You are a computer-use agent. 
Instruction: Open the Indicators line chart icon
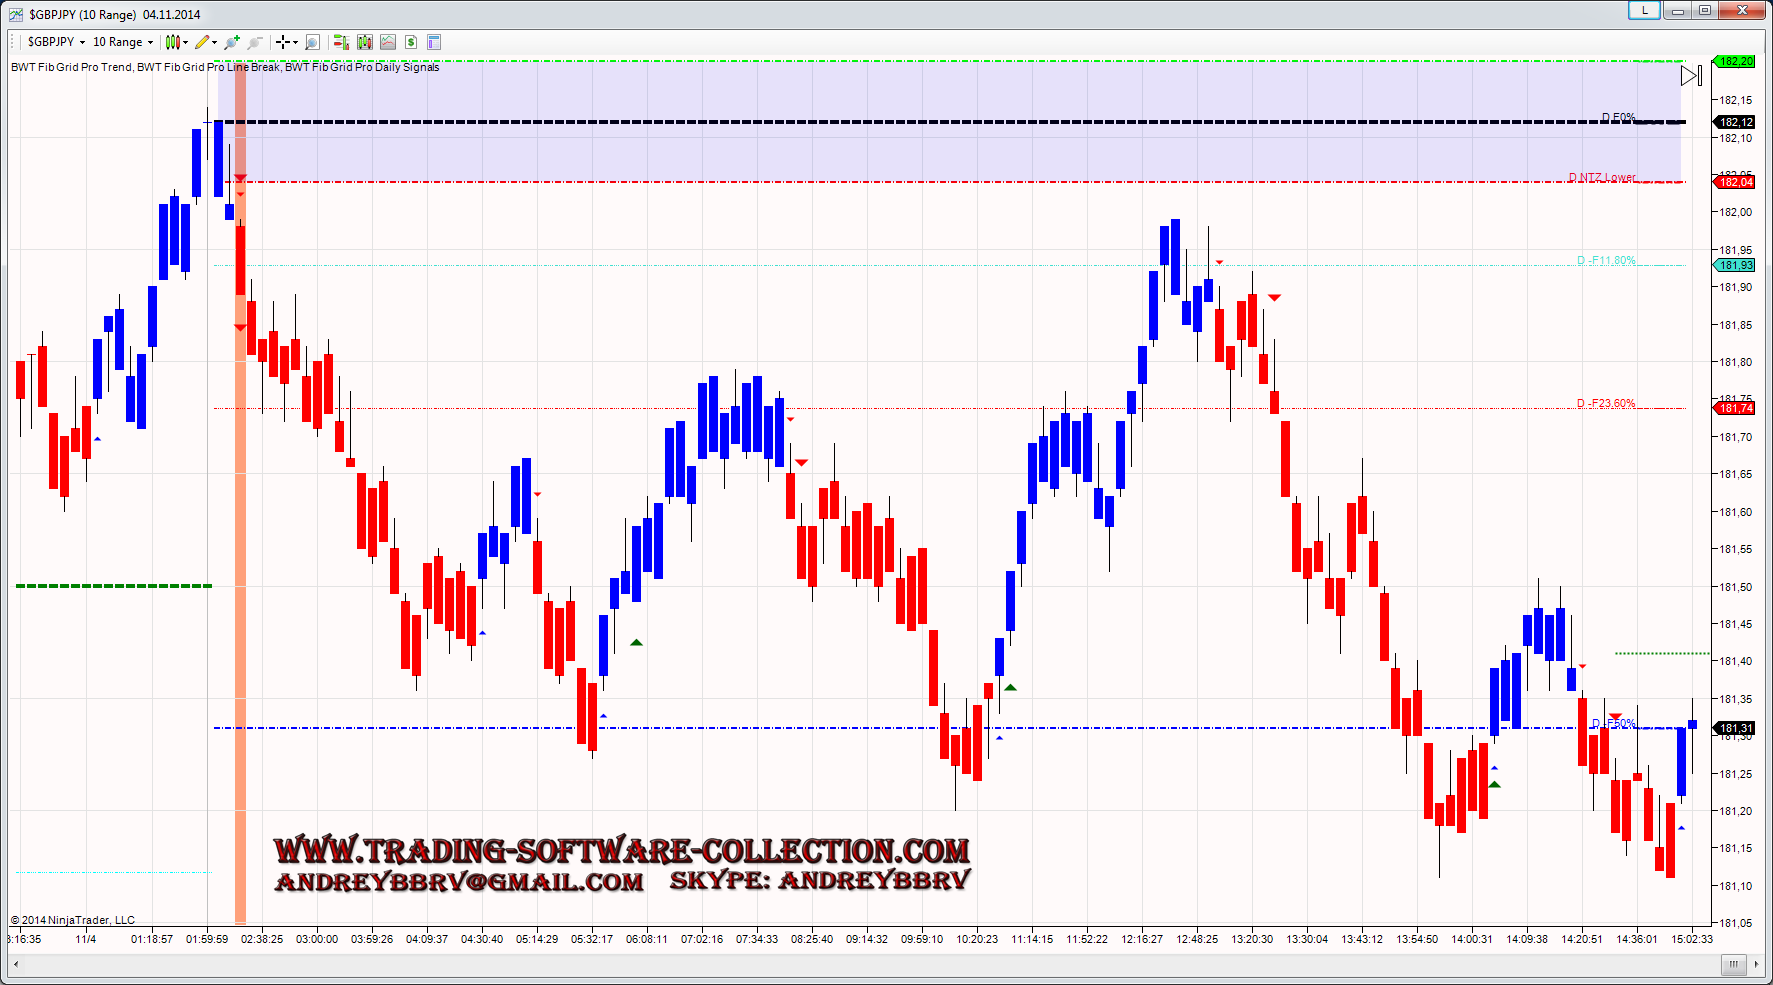tap(388, 42)
